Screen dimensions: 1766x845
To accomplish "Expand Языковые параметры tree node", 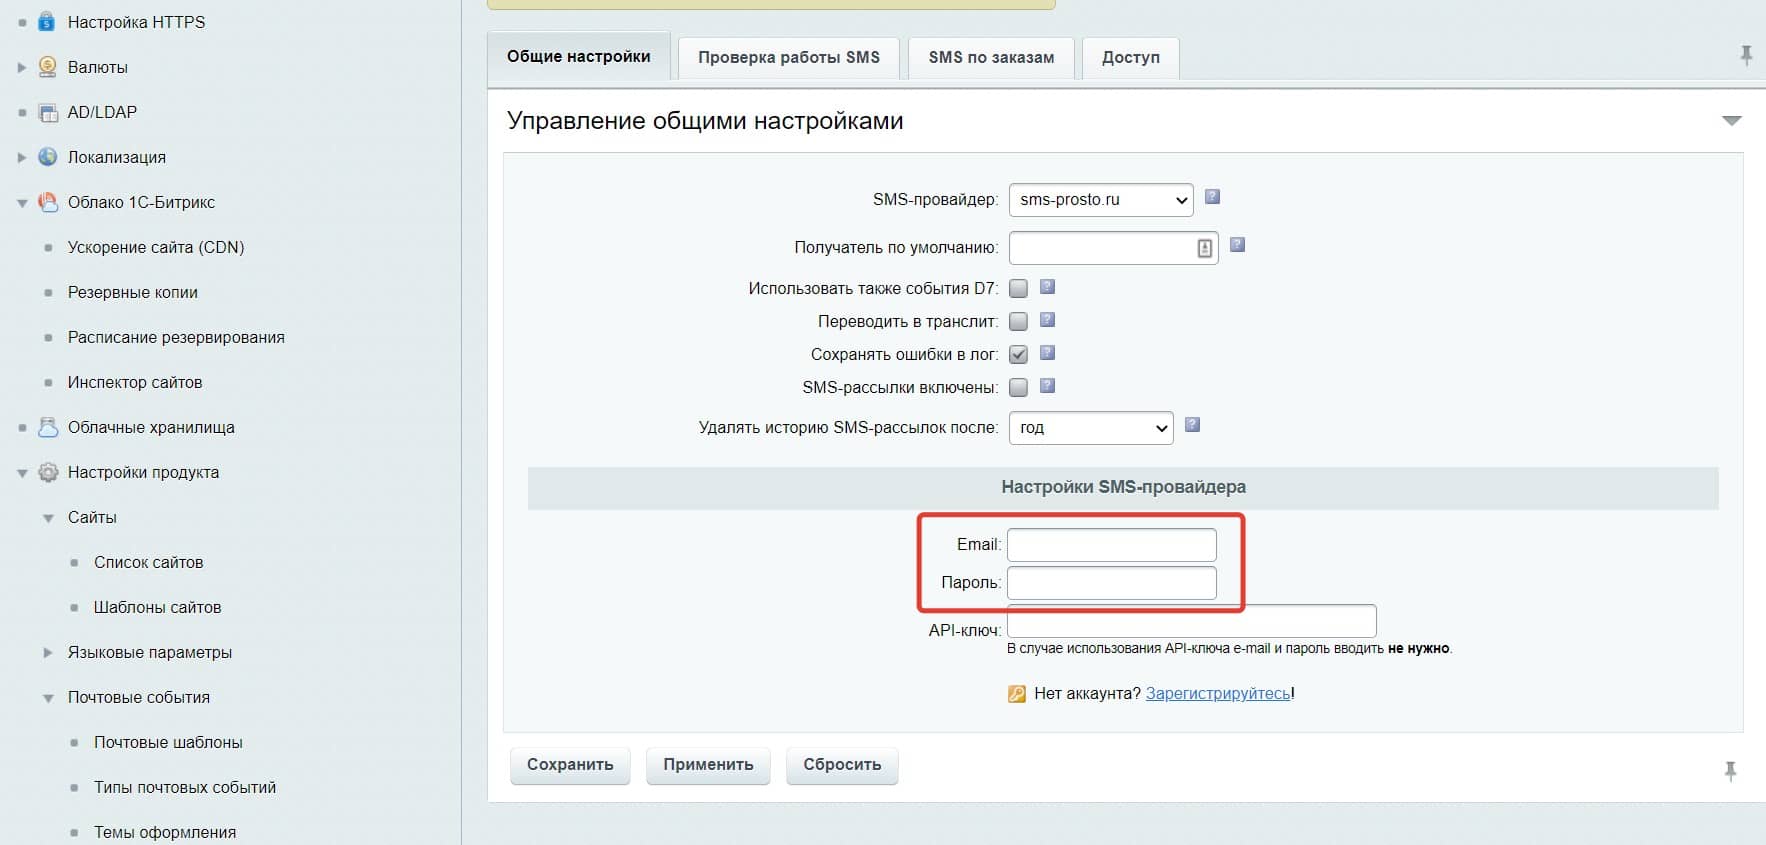I will point(48,652).
